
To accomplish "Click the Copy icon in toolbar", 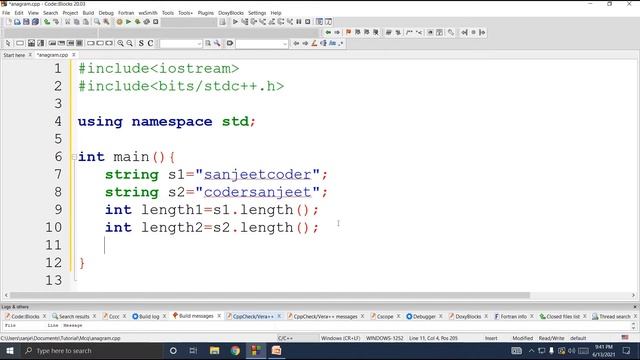I will point(77,22).
